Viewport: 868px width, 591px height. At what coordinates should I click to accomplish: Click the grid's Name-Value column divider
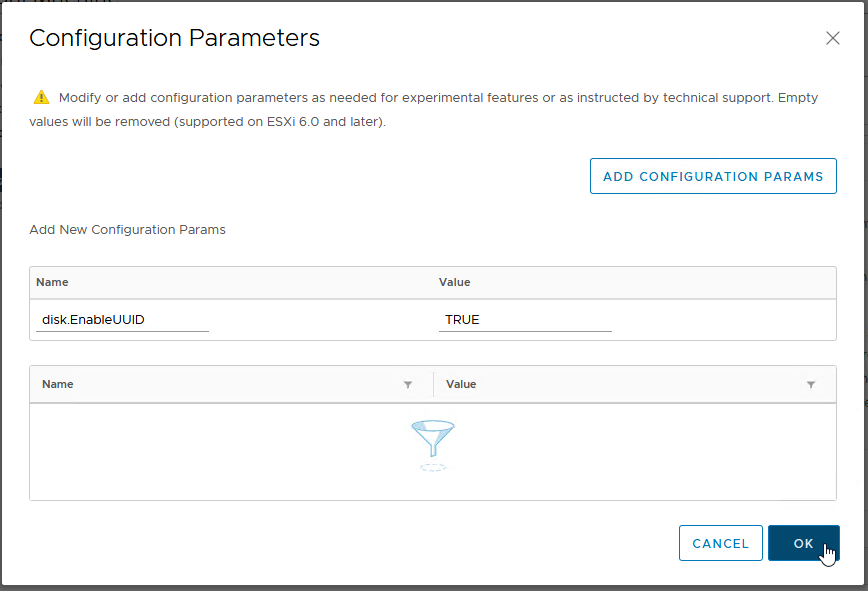433,384
